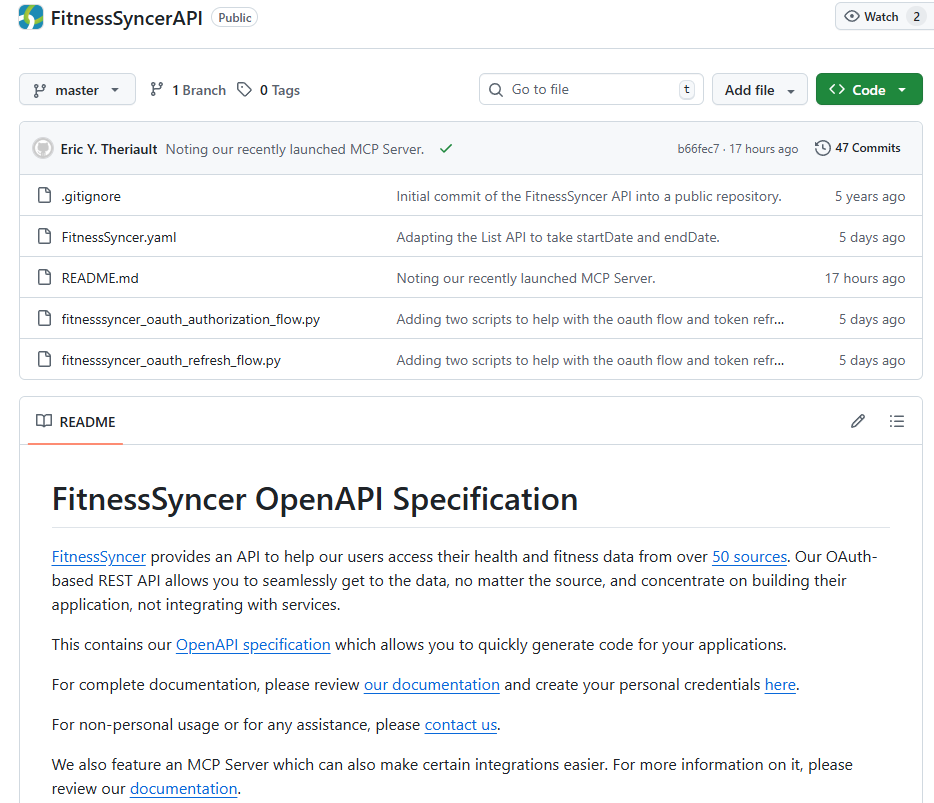Click the Watch eye button

871,17
